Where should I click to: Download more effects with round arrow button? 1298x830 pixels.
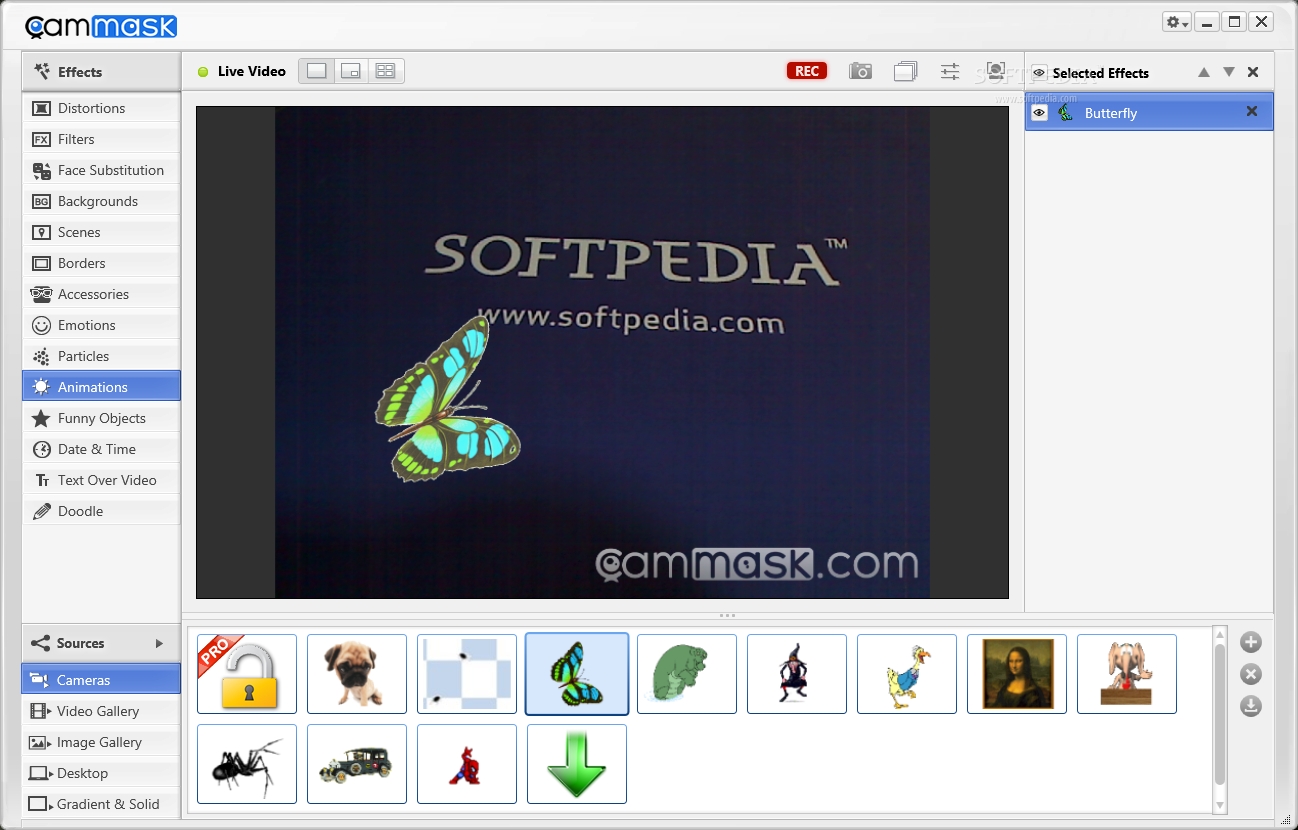(1251, 706)
